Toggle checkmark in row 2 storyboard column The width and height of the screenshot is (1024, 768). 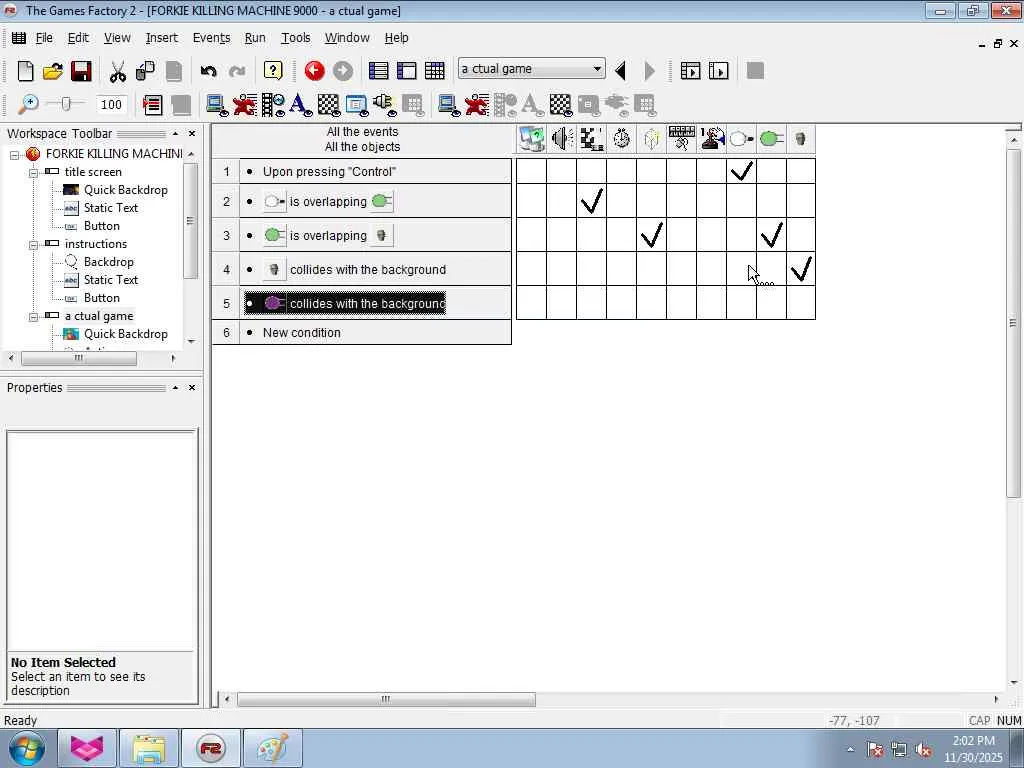click(x=592, y=201)
